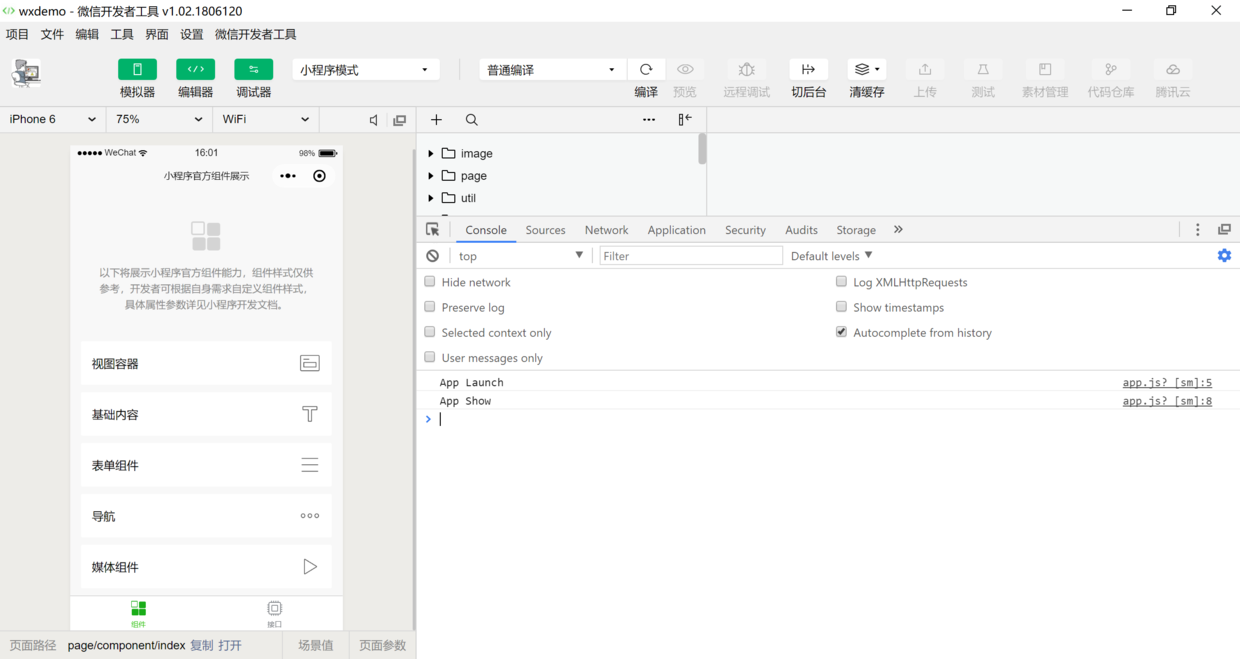The width and height of the screenshot is (1240, 659).
Task: Open the 小程序模式 mode dropdown
Action: point(366,70)
